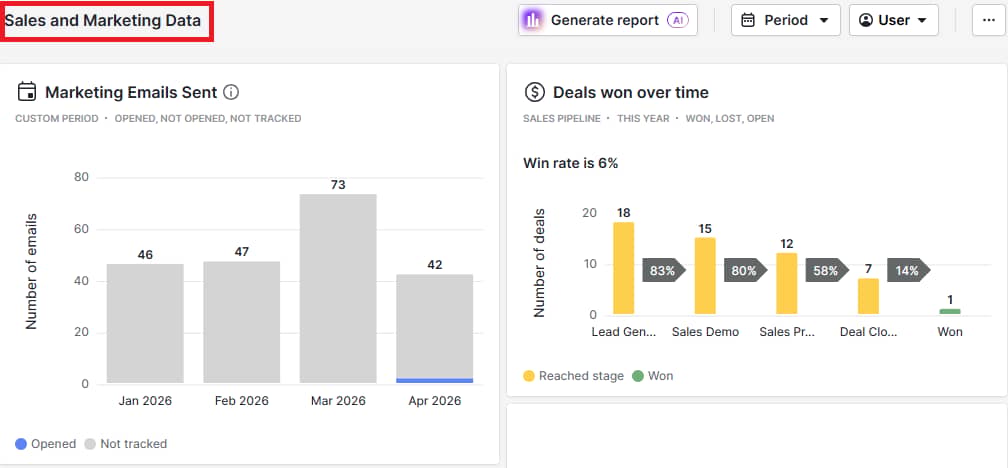This screenshot has height=468, width=1008.
Task: Click the Sales Demo yellow bar showing 15
Action: pyautogui.click(x=705, y=276)
